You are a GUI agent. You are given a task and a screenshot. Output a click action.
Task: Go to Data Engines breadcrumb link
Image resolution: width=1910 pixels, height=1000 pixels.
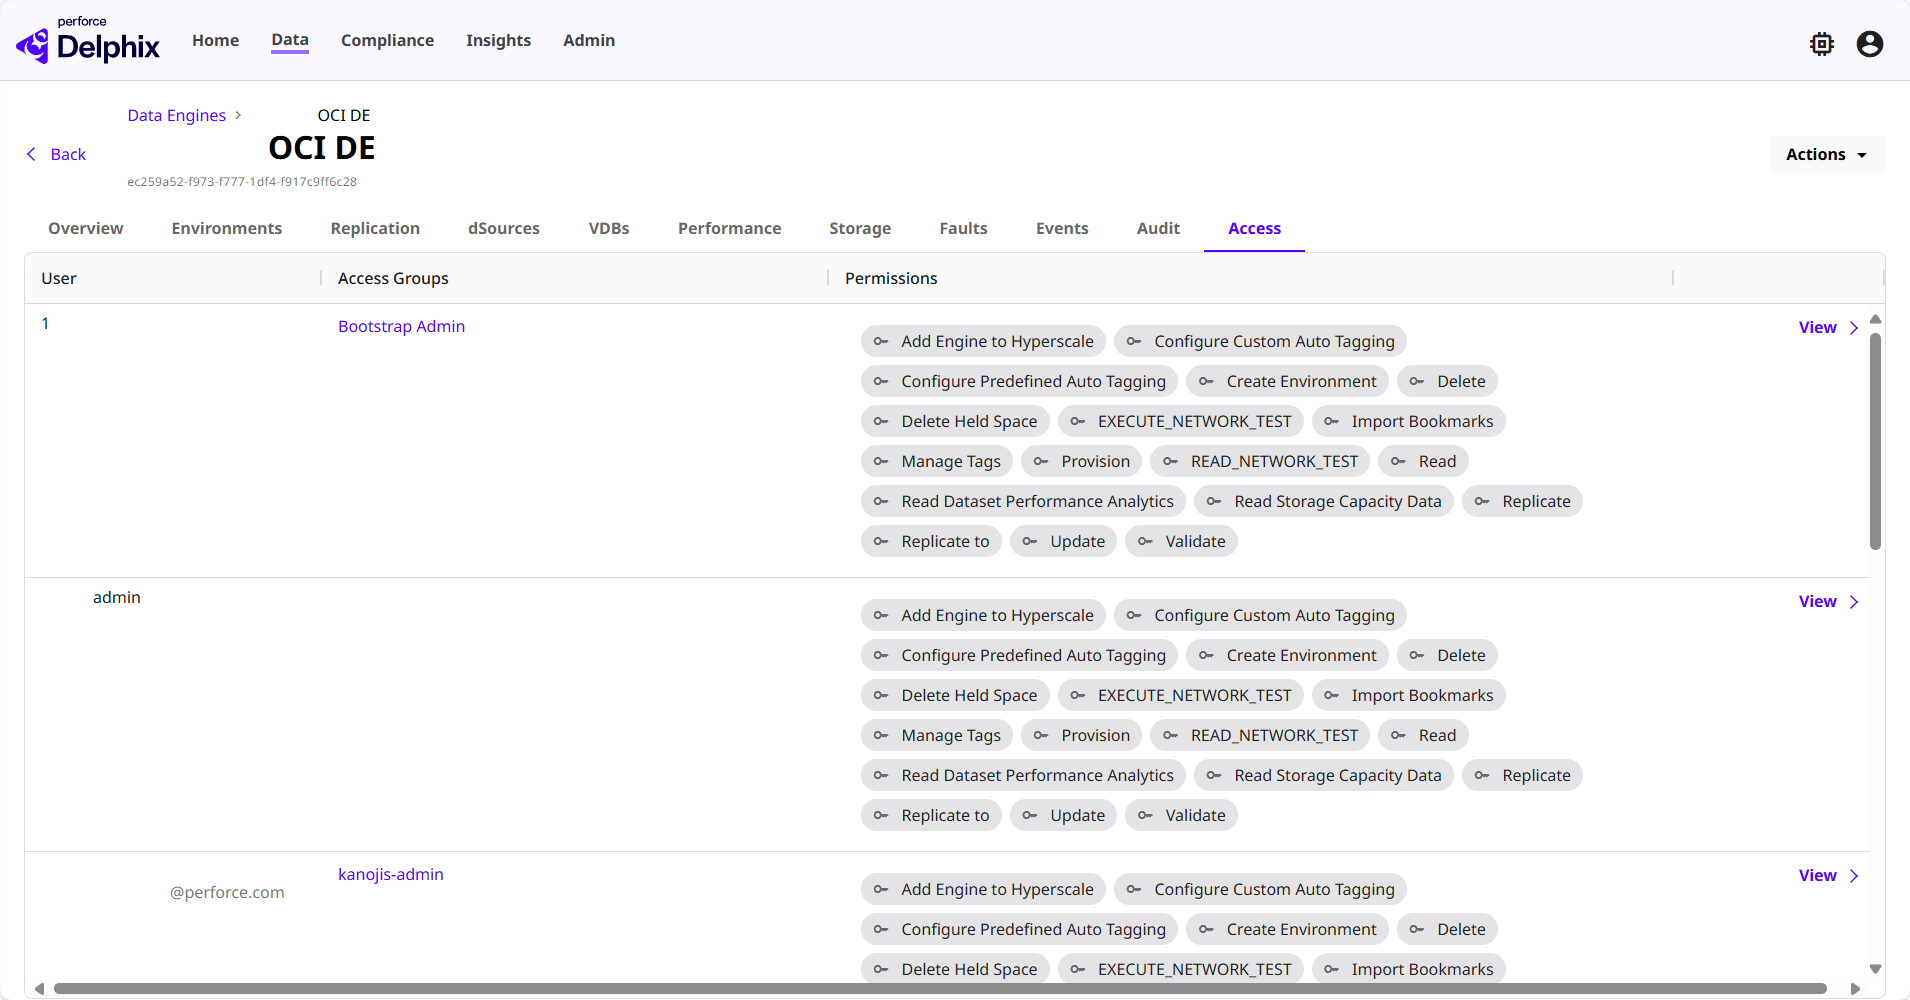point(177,115)
